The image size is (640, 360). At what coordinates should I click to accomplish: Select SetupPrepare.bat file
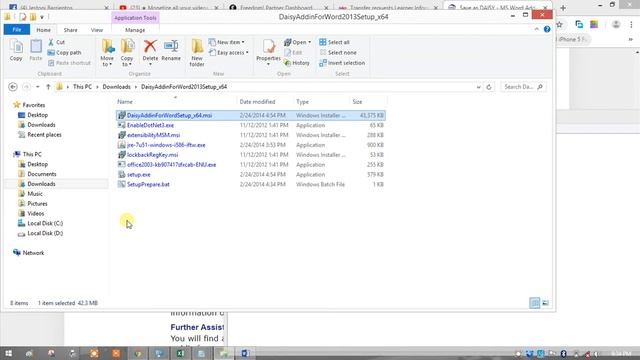tap(251, 184)
